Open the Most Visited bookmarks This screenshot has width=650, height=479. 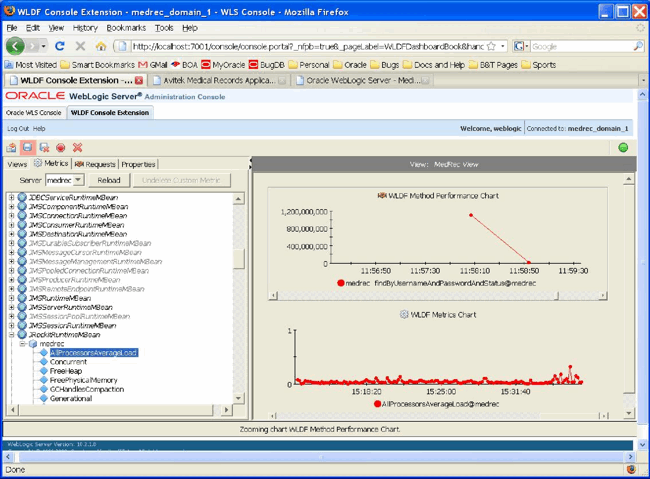click(31, 65)
